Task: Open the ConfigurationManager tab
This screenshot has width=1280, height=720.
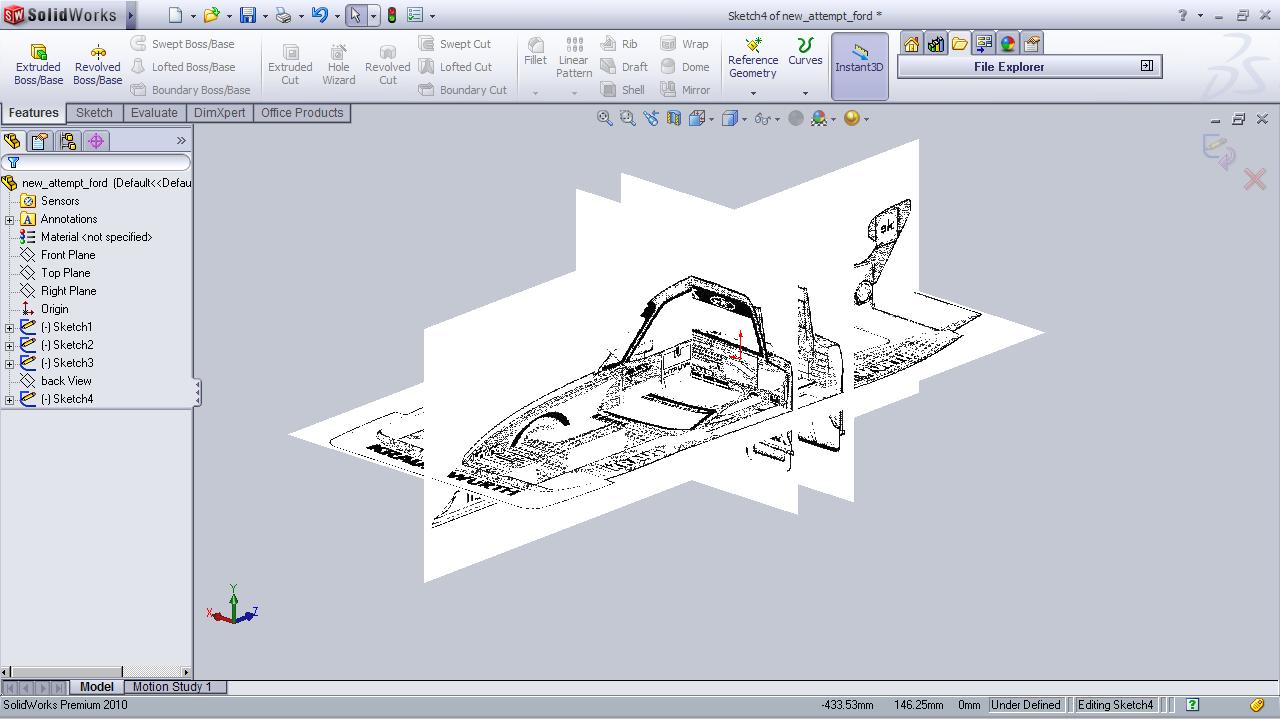Action: (x=68, y=141)
